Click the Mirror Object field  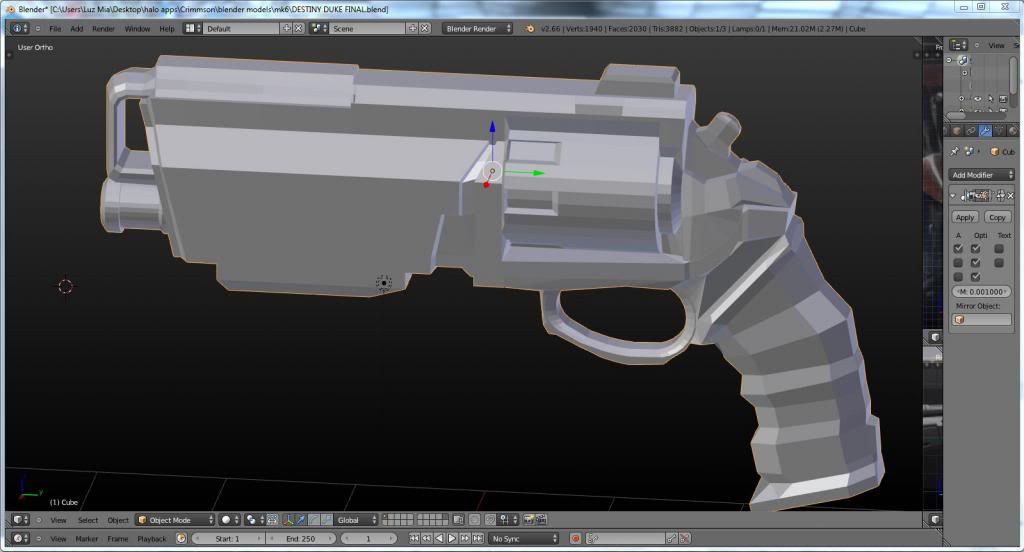click(982, 319)
